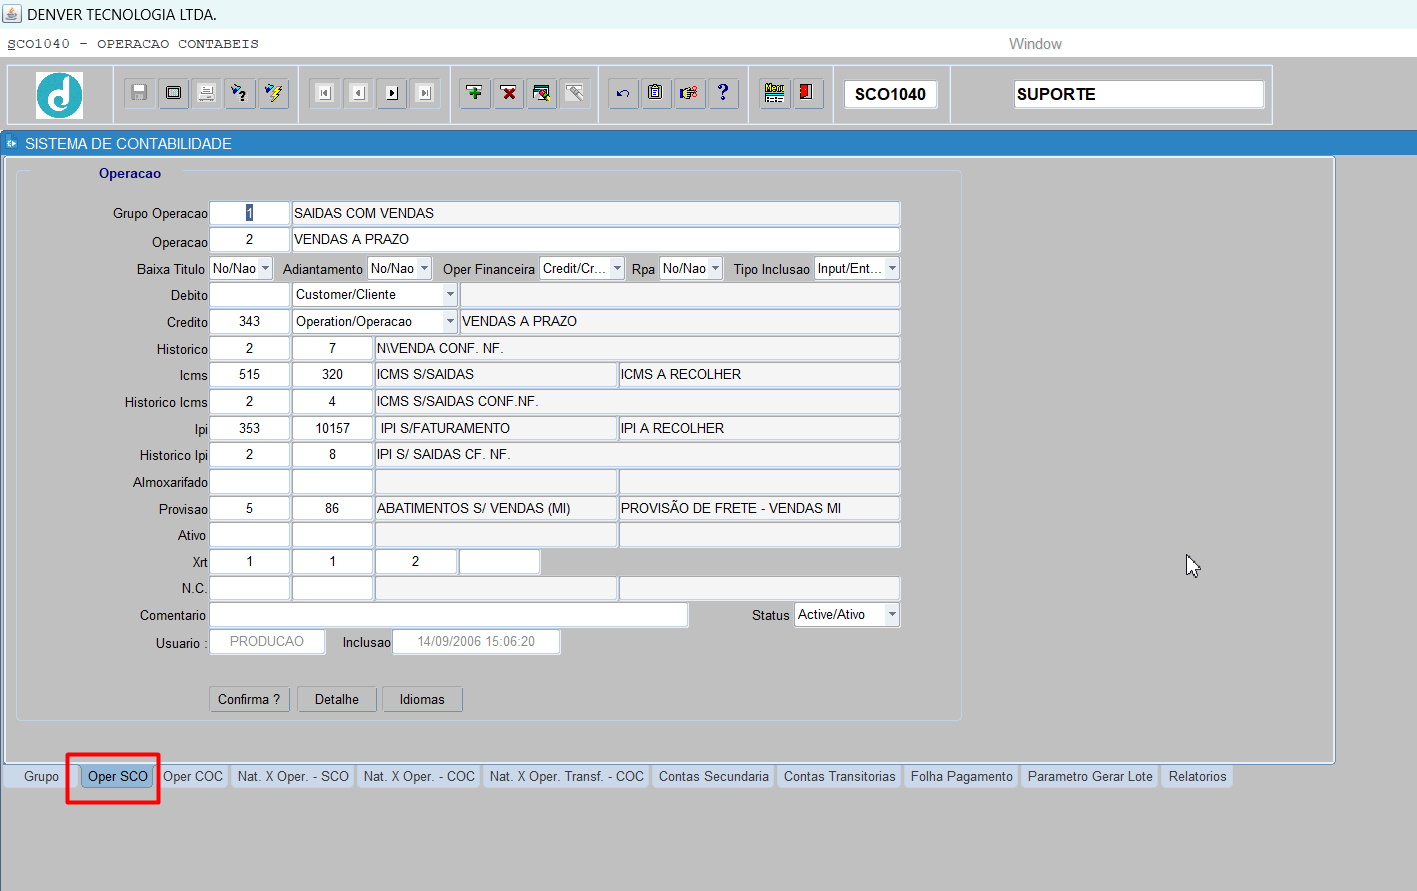This screenshot has width=1417, height=891.
Task: Switch to Contas Secundaria tab
Action: (714, 776)
